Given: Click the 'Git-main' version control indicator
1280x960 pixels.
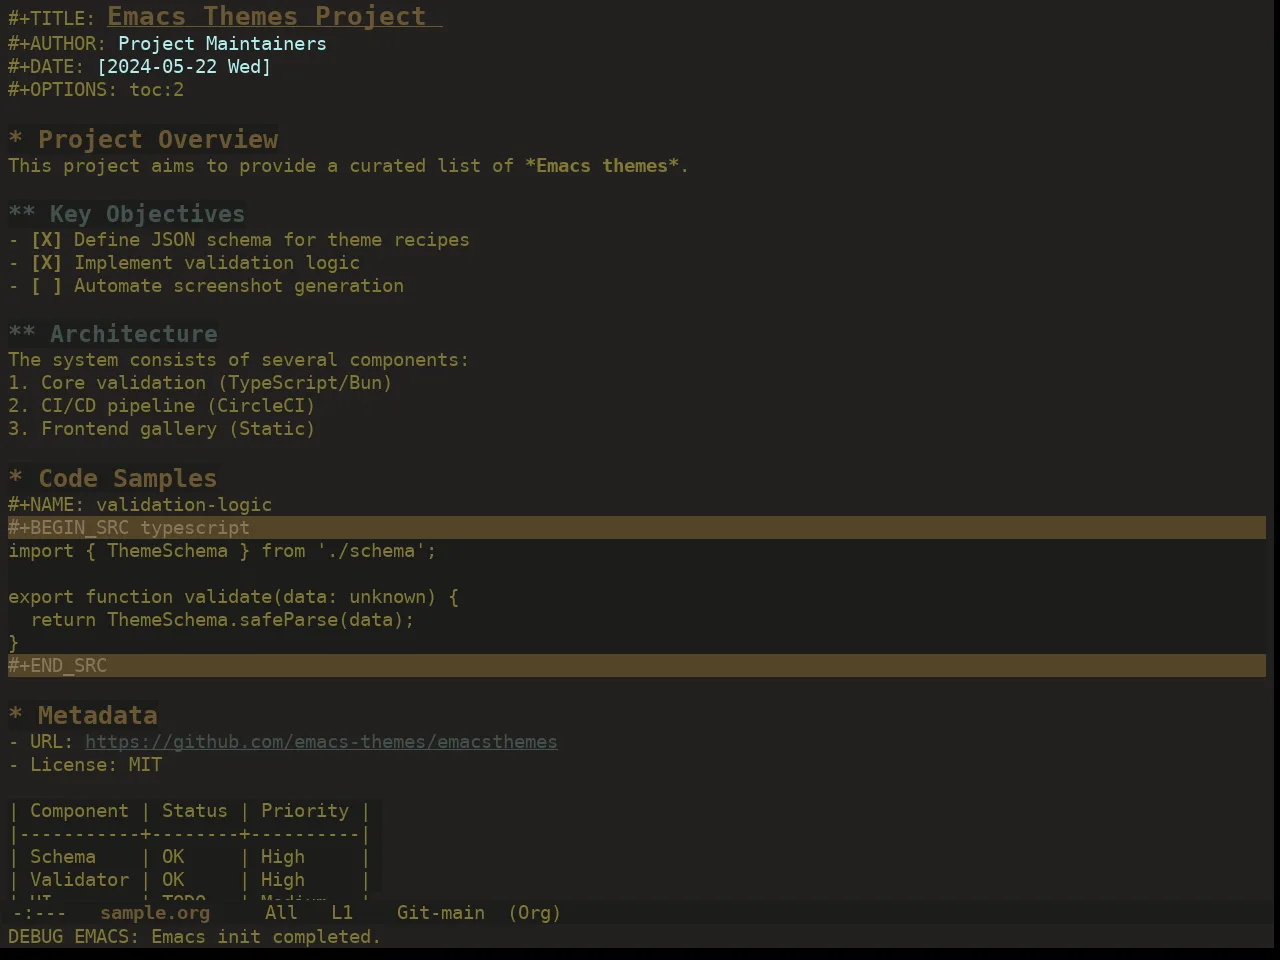Looking at the screenshot, I should coord(441,913).
